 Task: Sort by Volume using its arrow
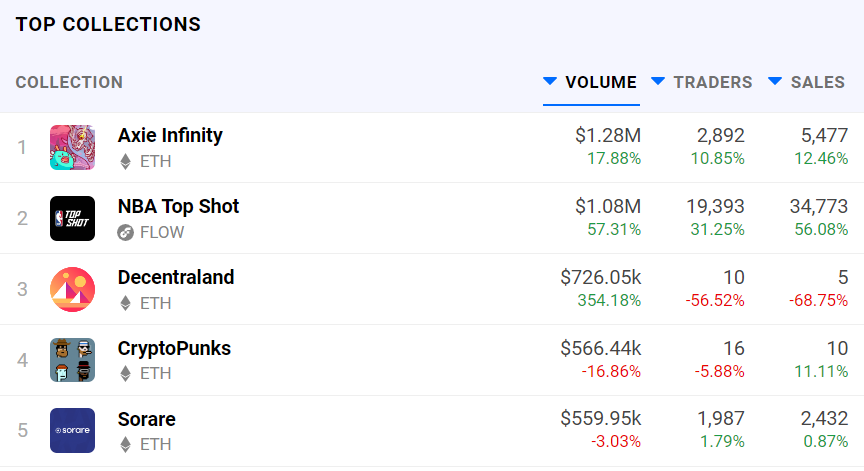tap(550, 81)
